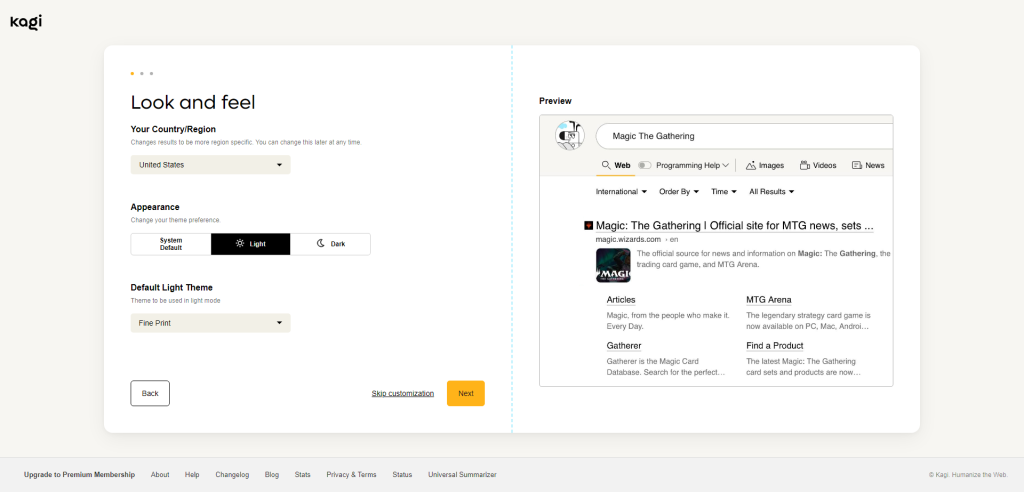
Task: Toggle the Programming Help switch
Action: pyautogui.click(x=644, y=165)
